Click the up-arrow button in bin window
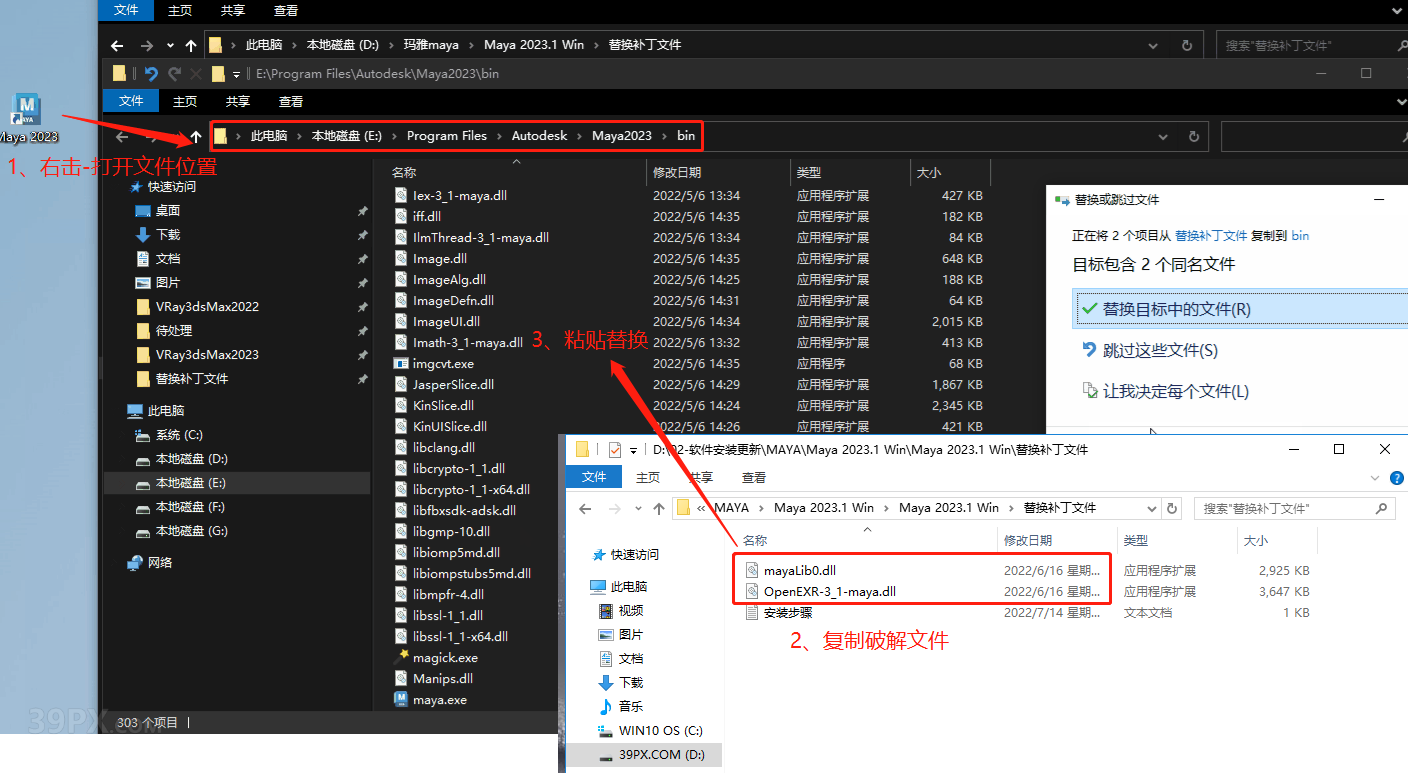Image resolution: width=1408 pixels, height=773 pixels. click(x=196, y=136)
